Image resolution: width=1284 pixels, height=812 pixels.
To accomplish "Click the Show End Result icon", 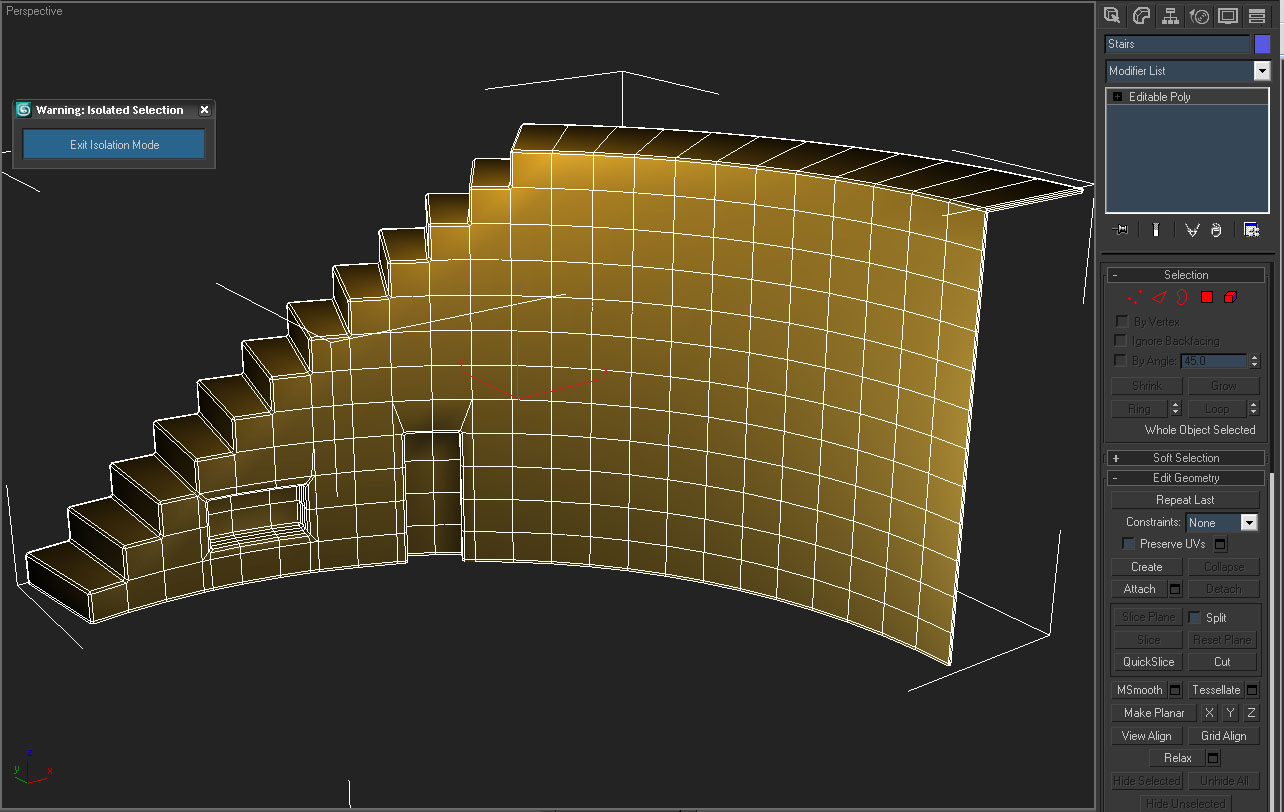I will 1156,229.
